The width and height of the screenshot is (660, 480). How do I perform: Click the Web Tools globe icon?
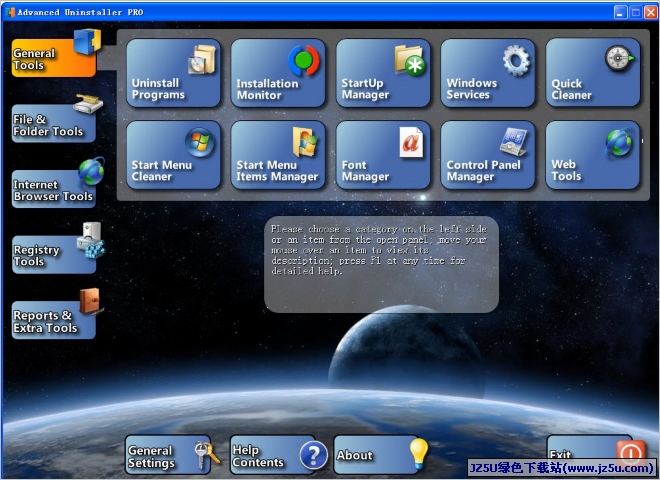coord(619,143)
